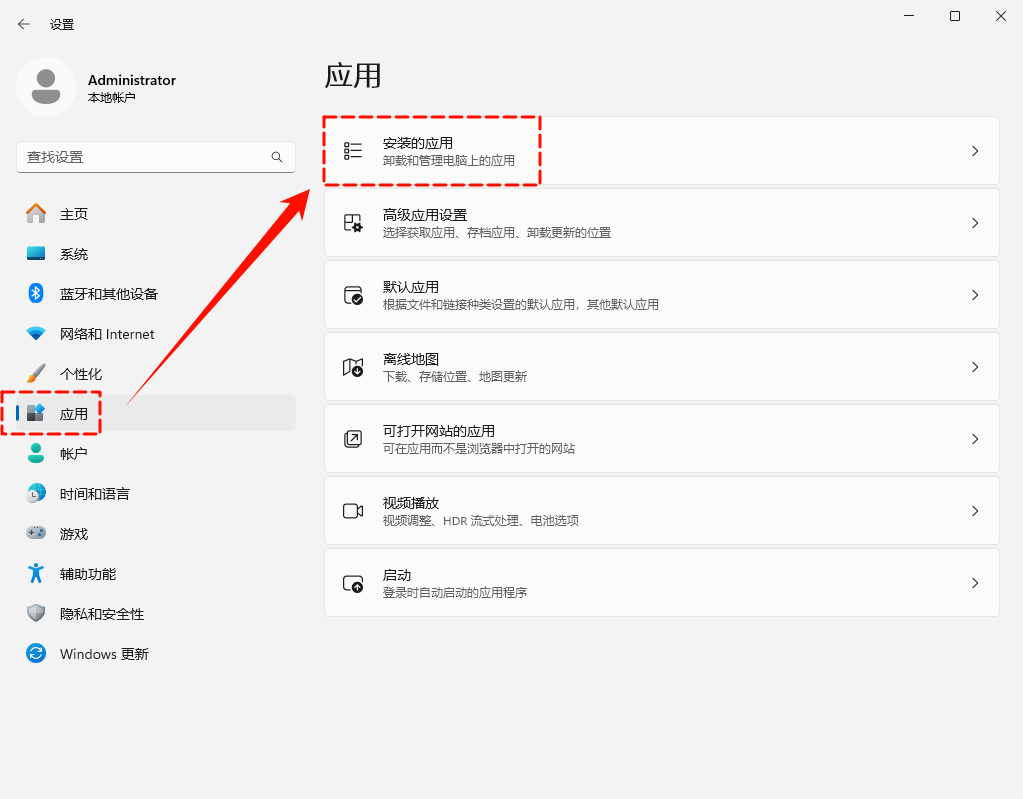This screenshot has width=1023, height=799.
Task: Open the 可打开网站的应用 settings
Action: (x=660, y=439)
